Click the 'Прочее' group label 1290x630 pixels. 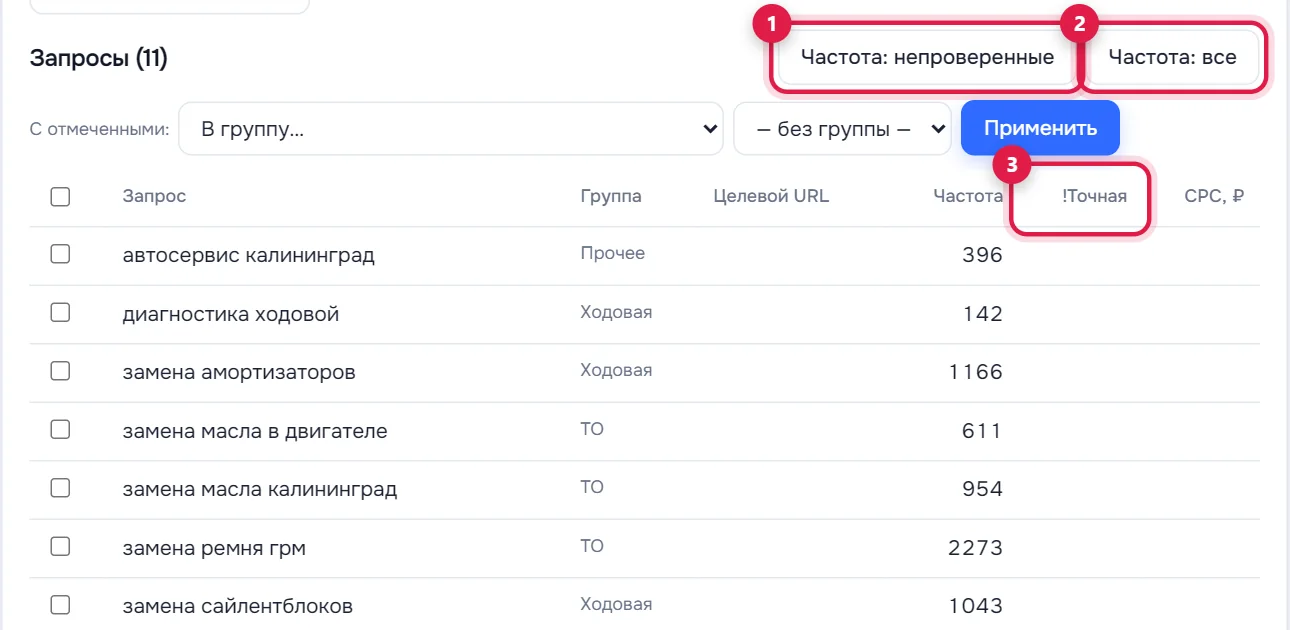tap(613, 253)
